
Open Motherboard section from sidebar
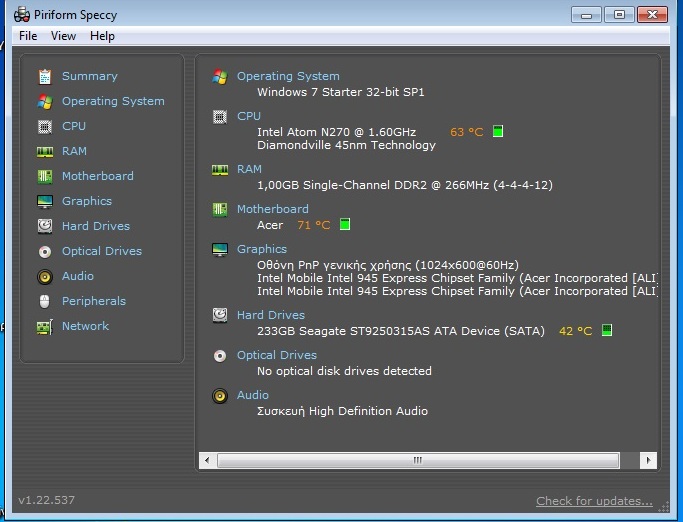point(98,176)
